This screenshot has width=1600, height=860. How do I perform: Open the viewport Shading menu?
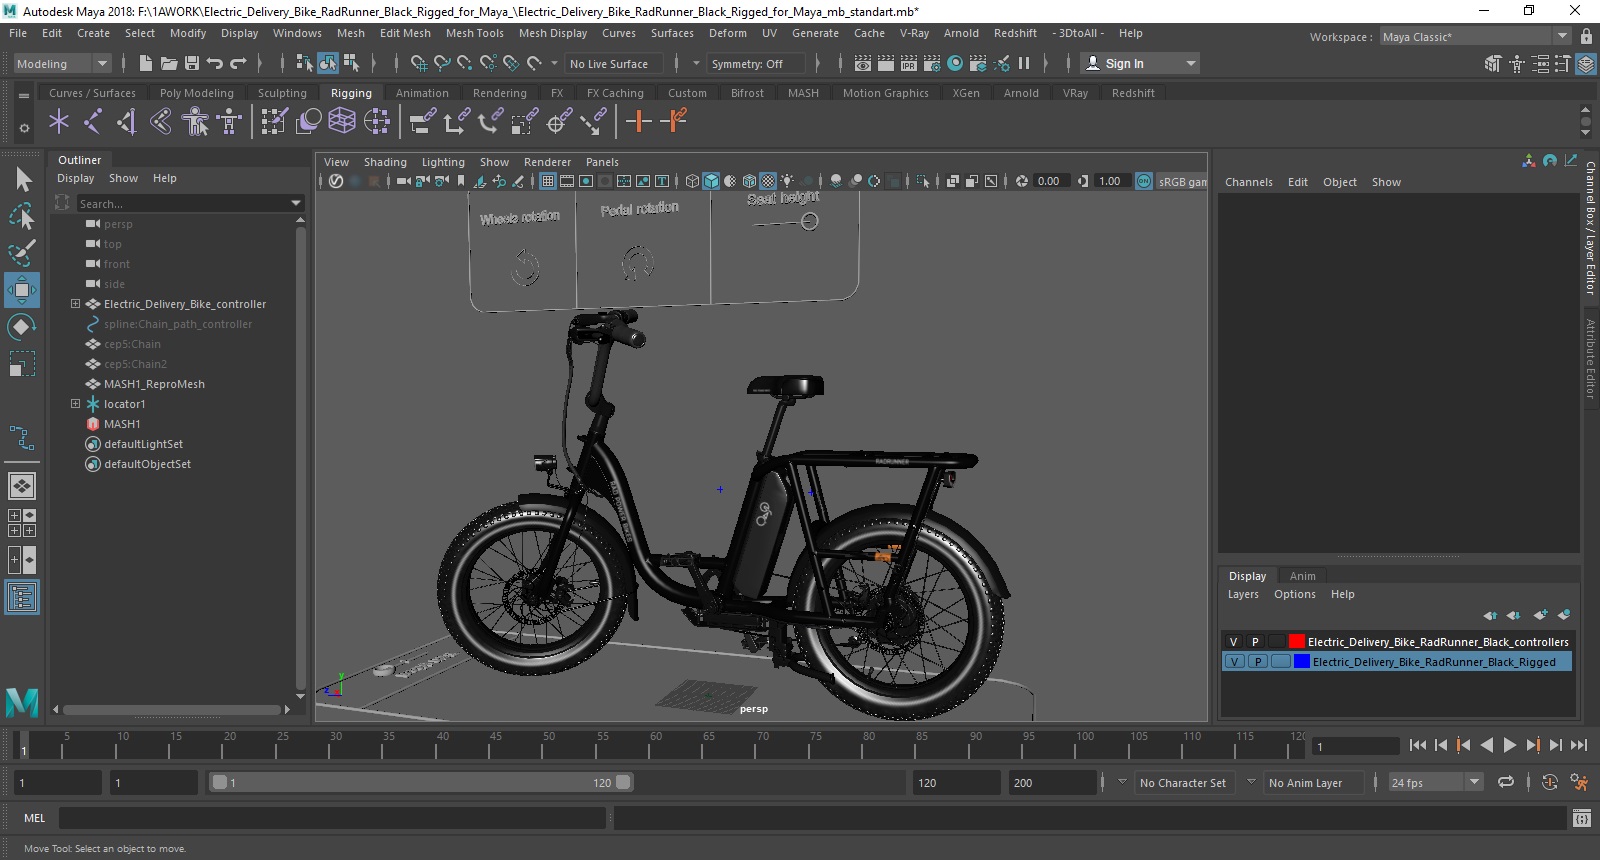click(x=385, y=162)
